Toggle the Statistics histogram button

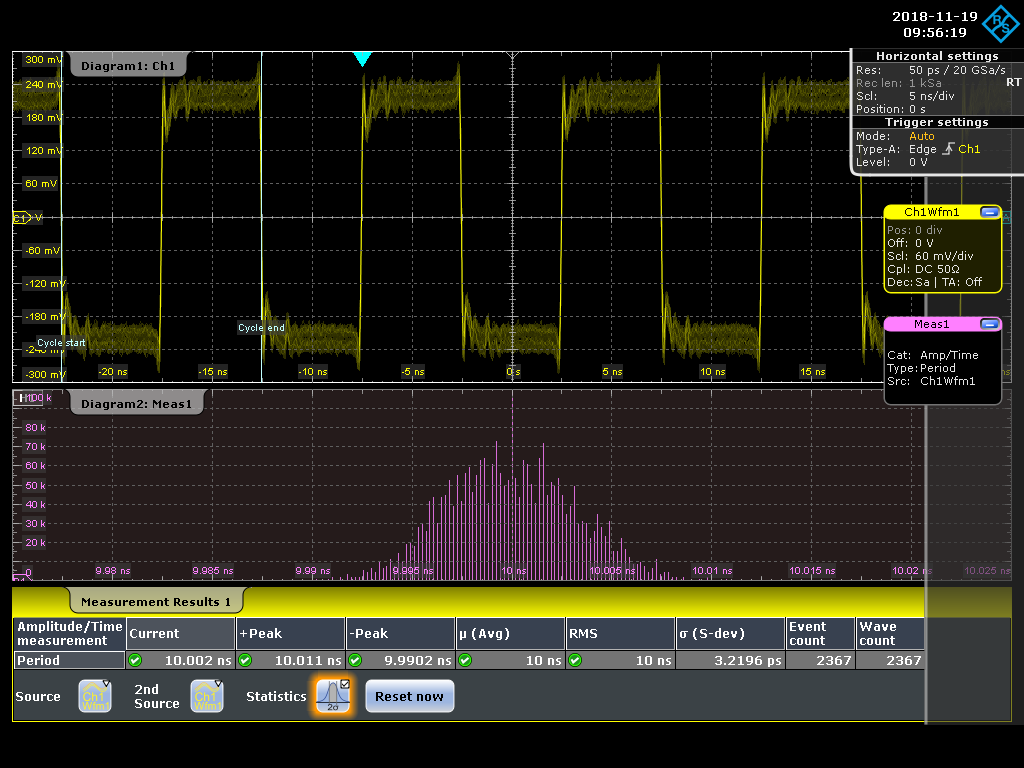(x=333, y=696)
